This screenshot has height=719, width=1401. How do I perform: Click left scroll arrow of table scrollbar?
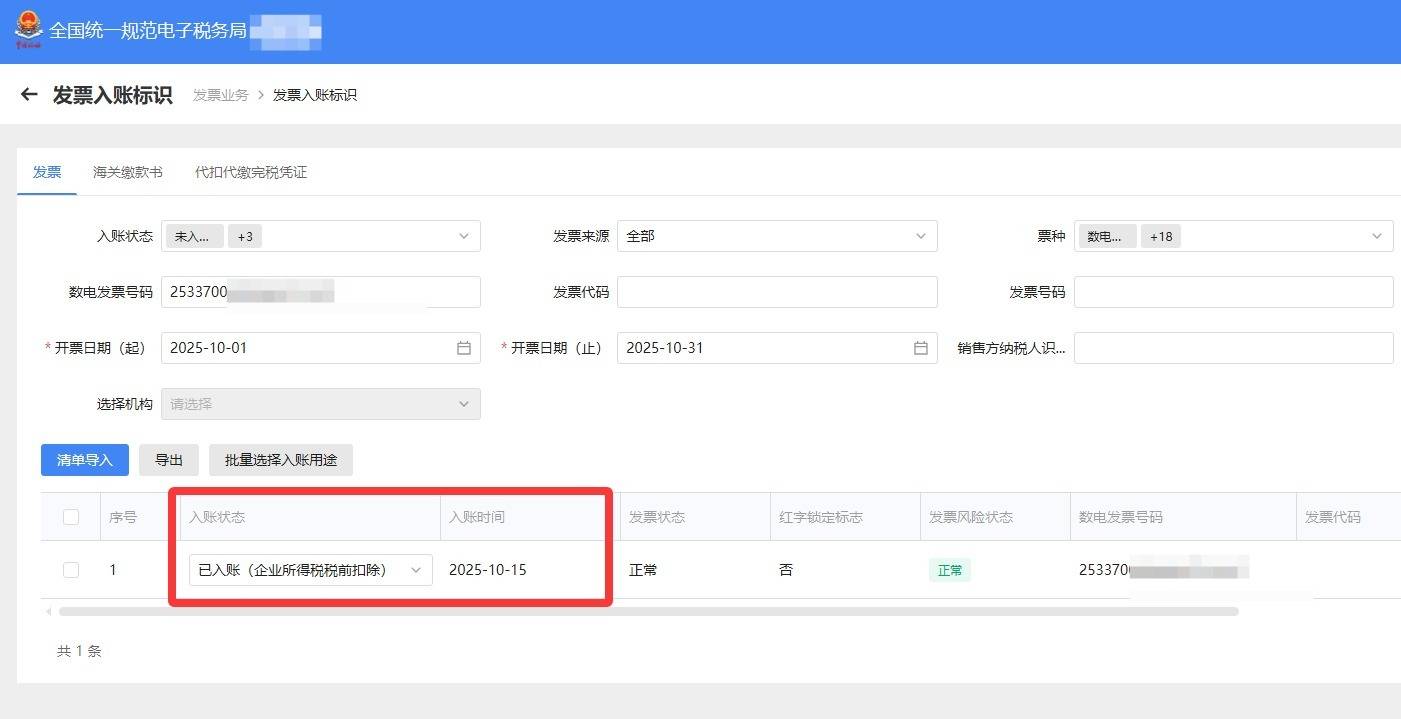[47, 611]
